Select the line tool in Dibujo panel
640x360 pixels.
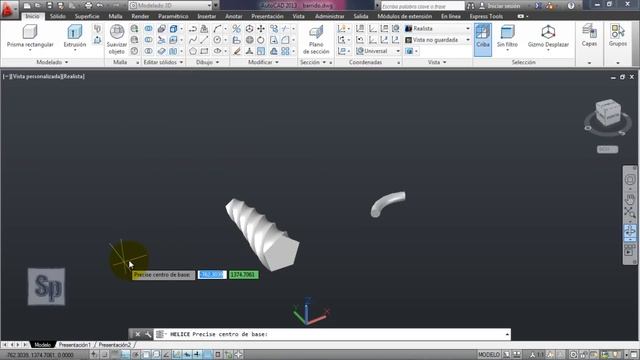coord(204,40)
